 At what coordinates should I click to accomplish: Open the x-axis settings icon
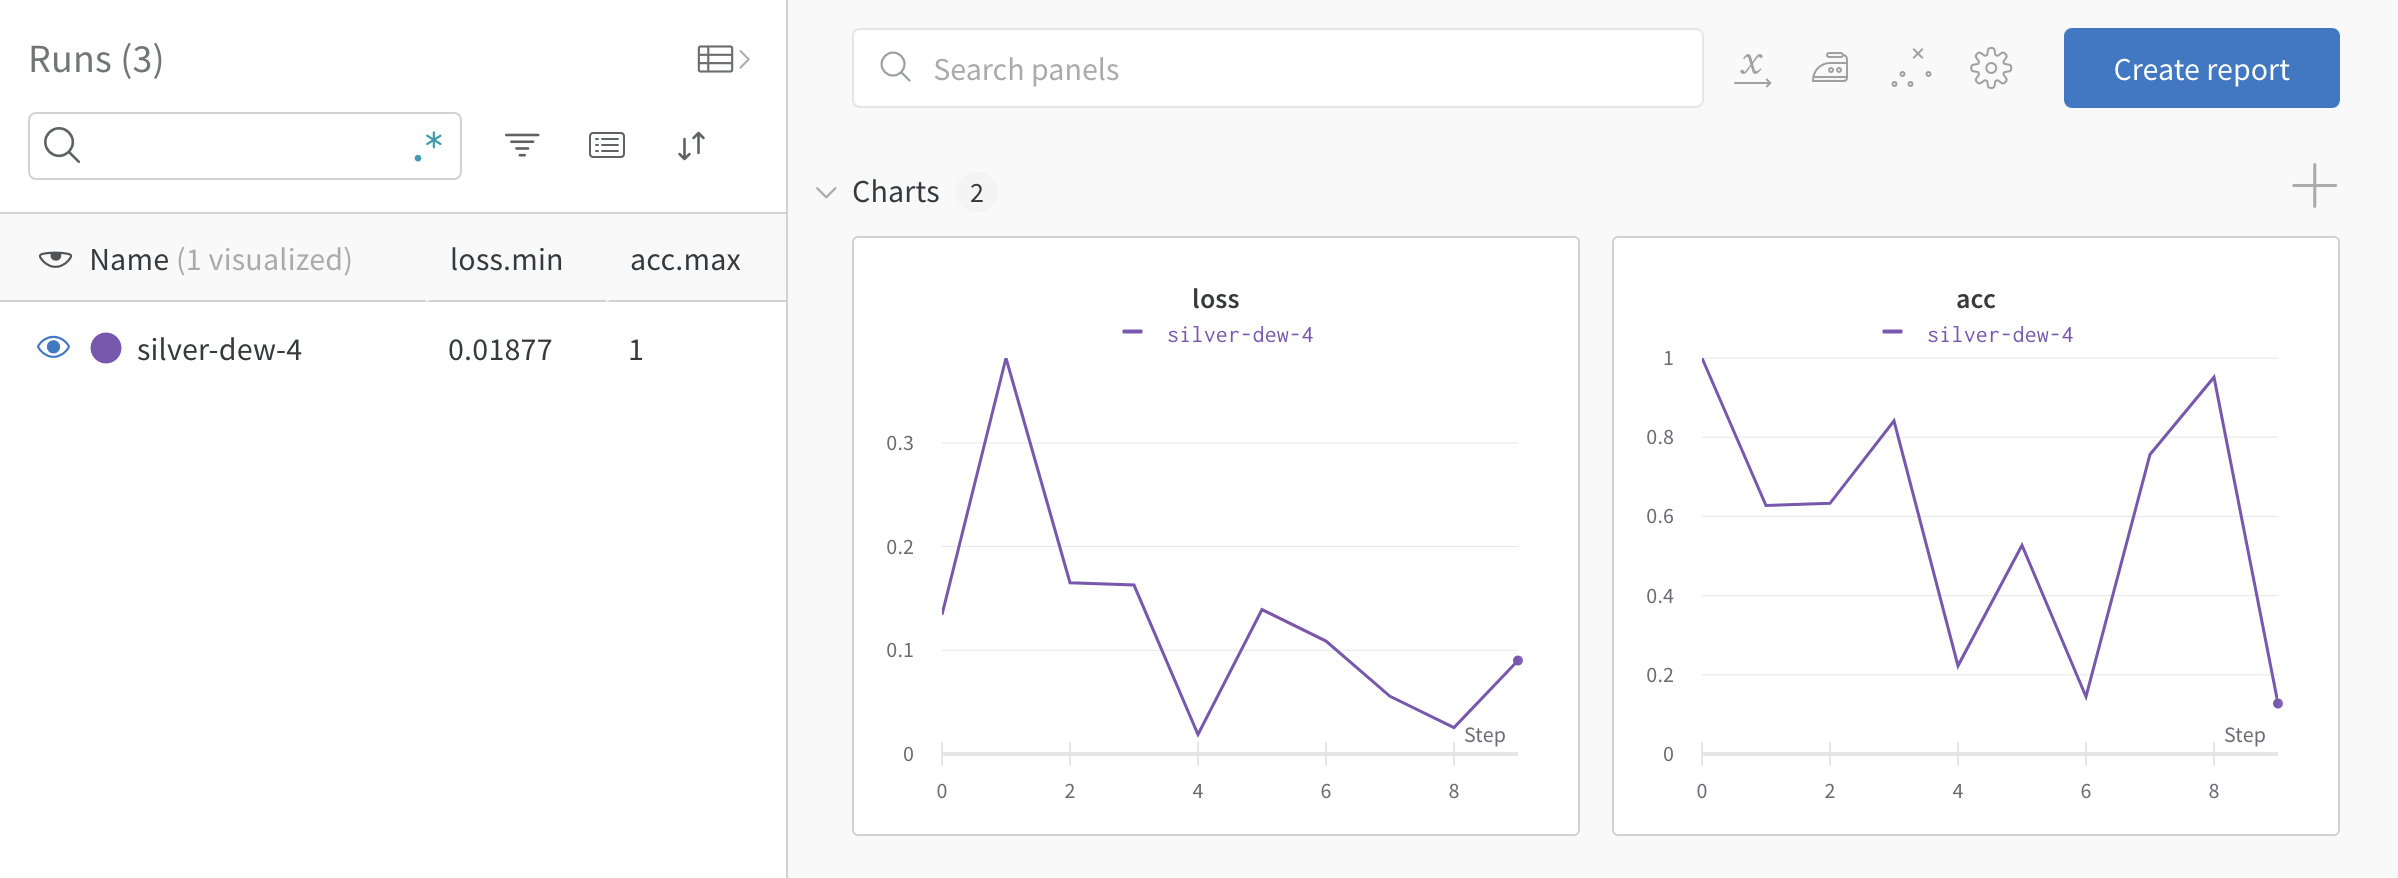click(1753, 68)
